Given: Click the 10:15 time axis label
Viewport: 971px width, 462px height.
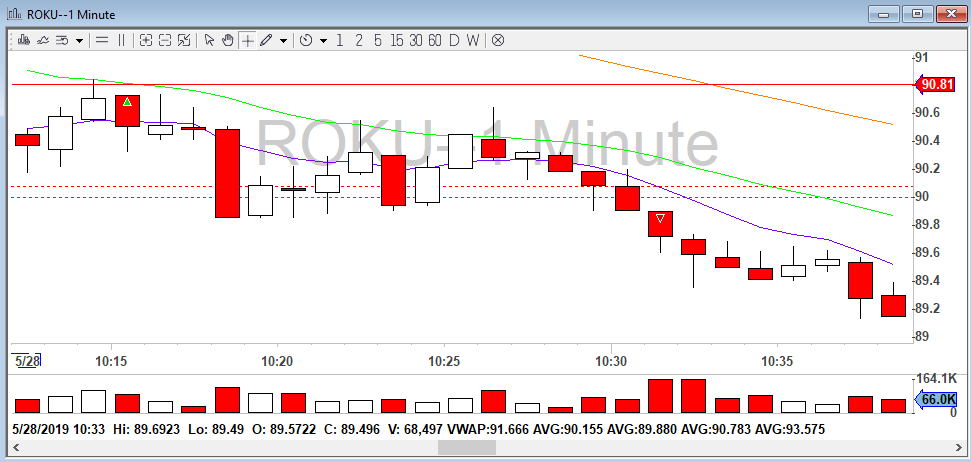Looking at the screenshot, I should tap(111, 361).
